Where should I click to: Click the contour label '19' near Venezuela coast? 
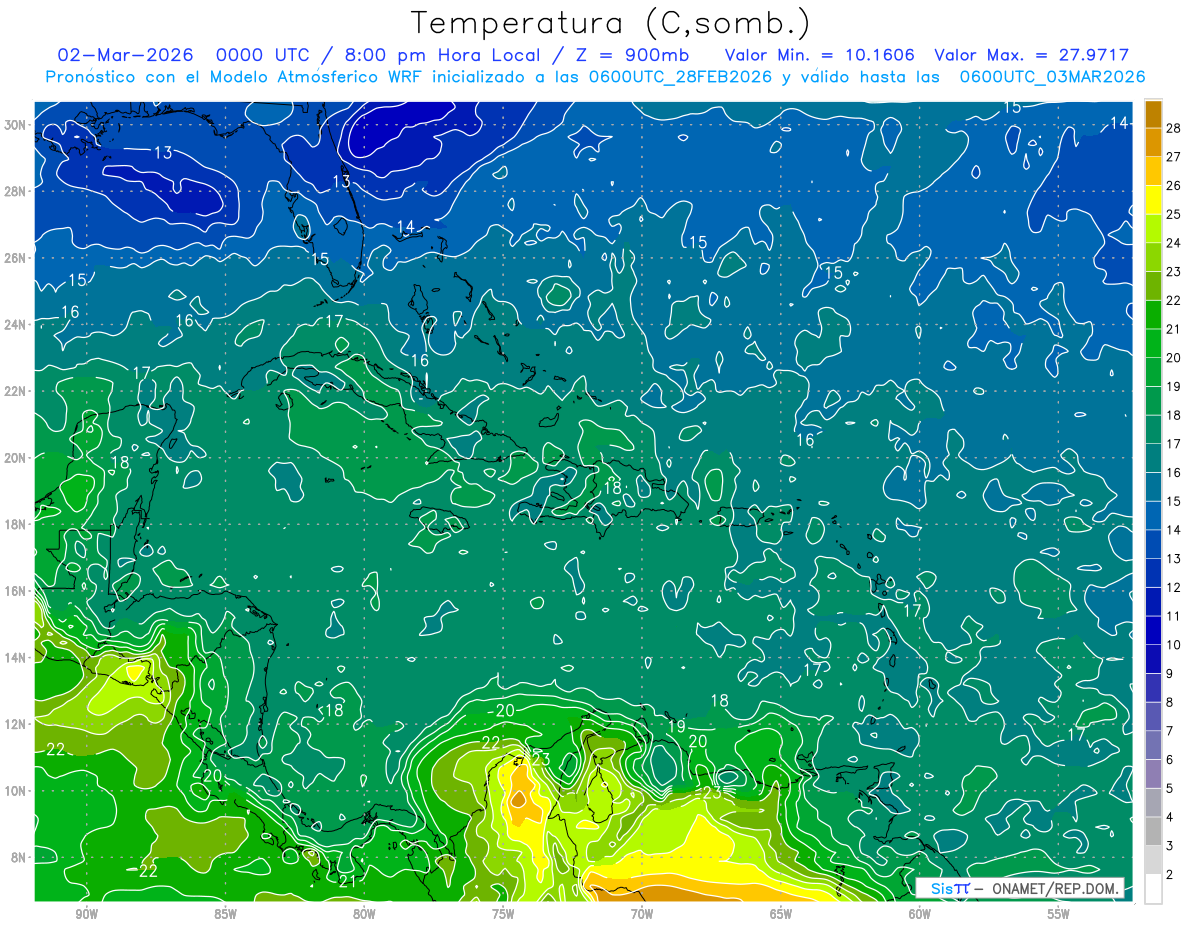click(677, 727)
